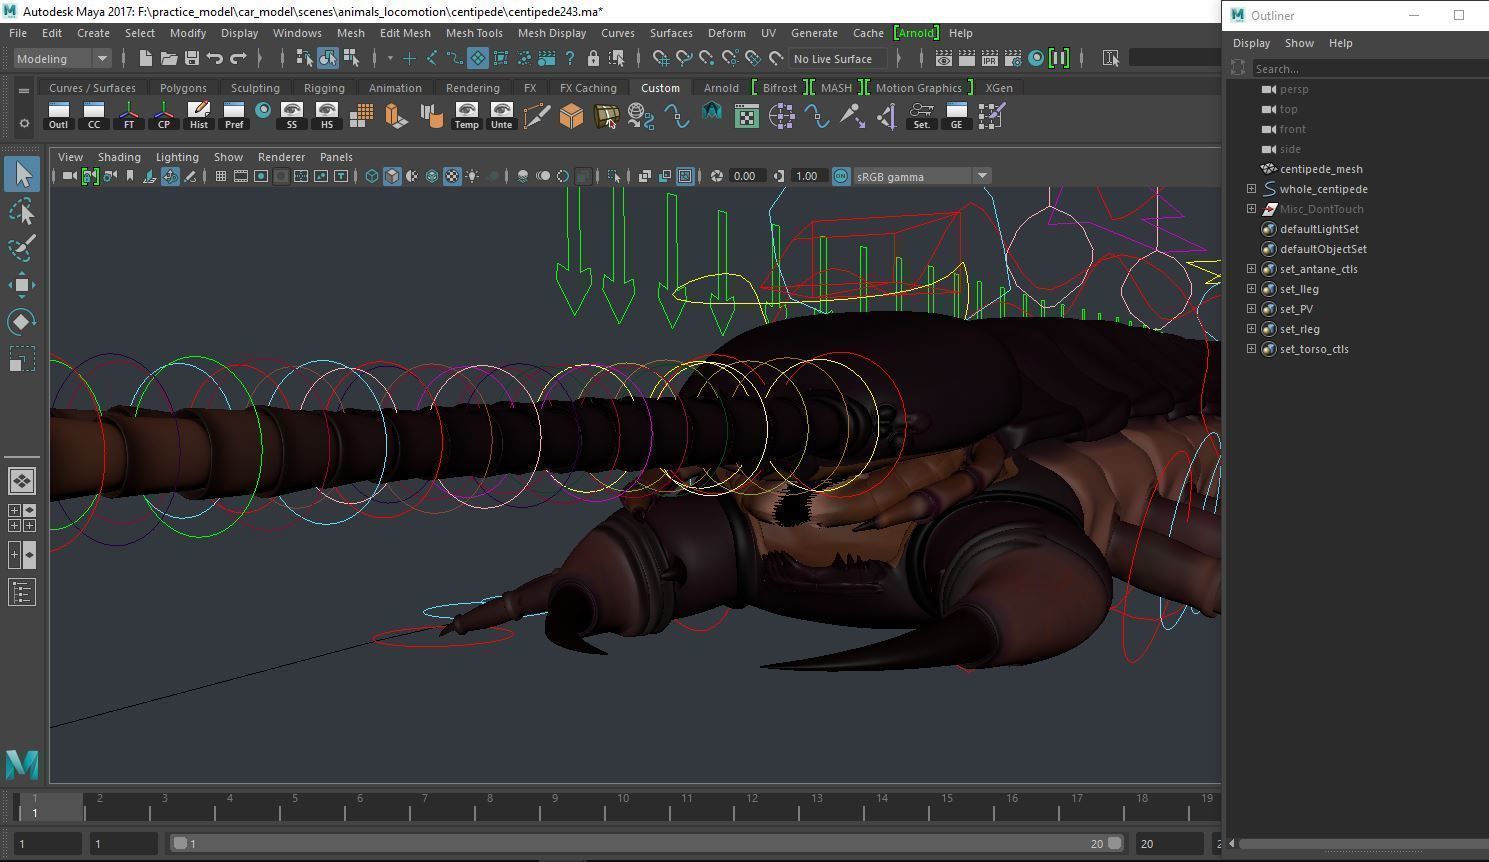Activate the arrow Select tool
The width and height of the screenshot is (1489, 862).
pyautogui.click(x=22, y=174)
